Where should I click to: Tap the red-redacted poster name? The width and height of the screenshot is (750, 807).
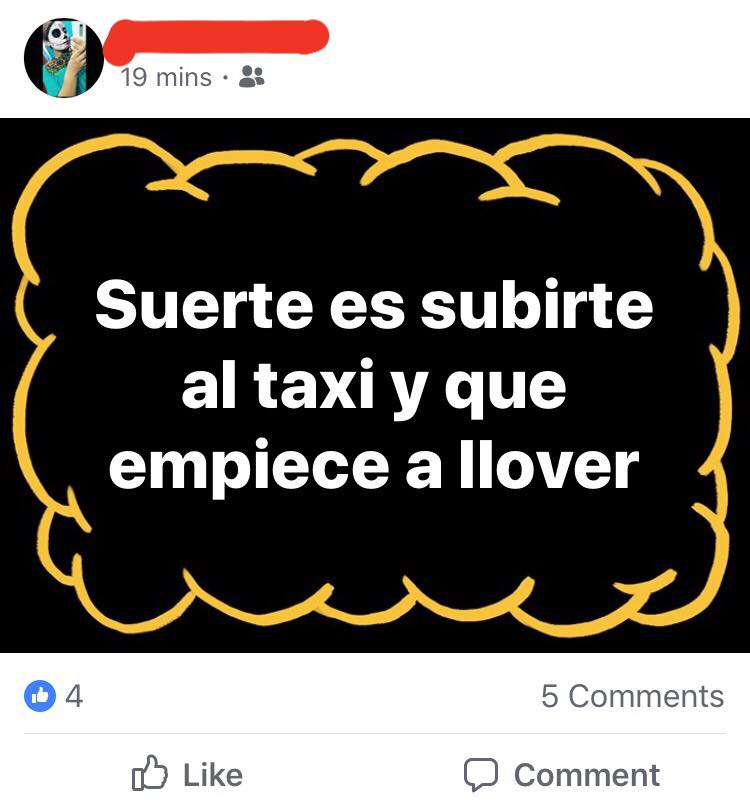(x=217, y=38)
